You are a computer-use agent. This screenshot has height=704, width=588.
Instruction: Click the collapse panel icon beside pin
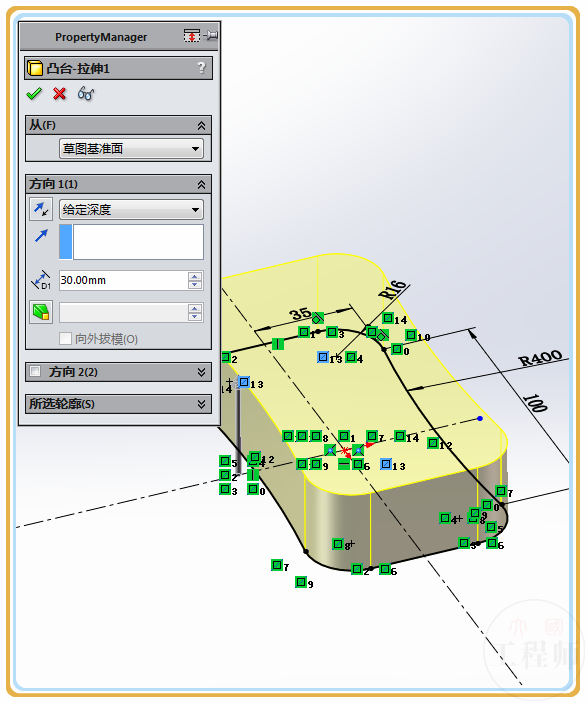click(192, 35)
